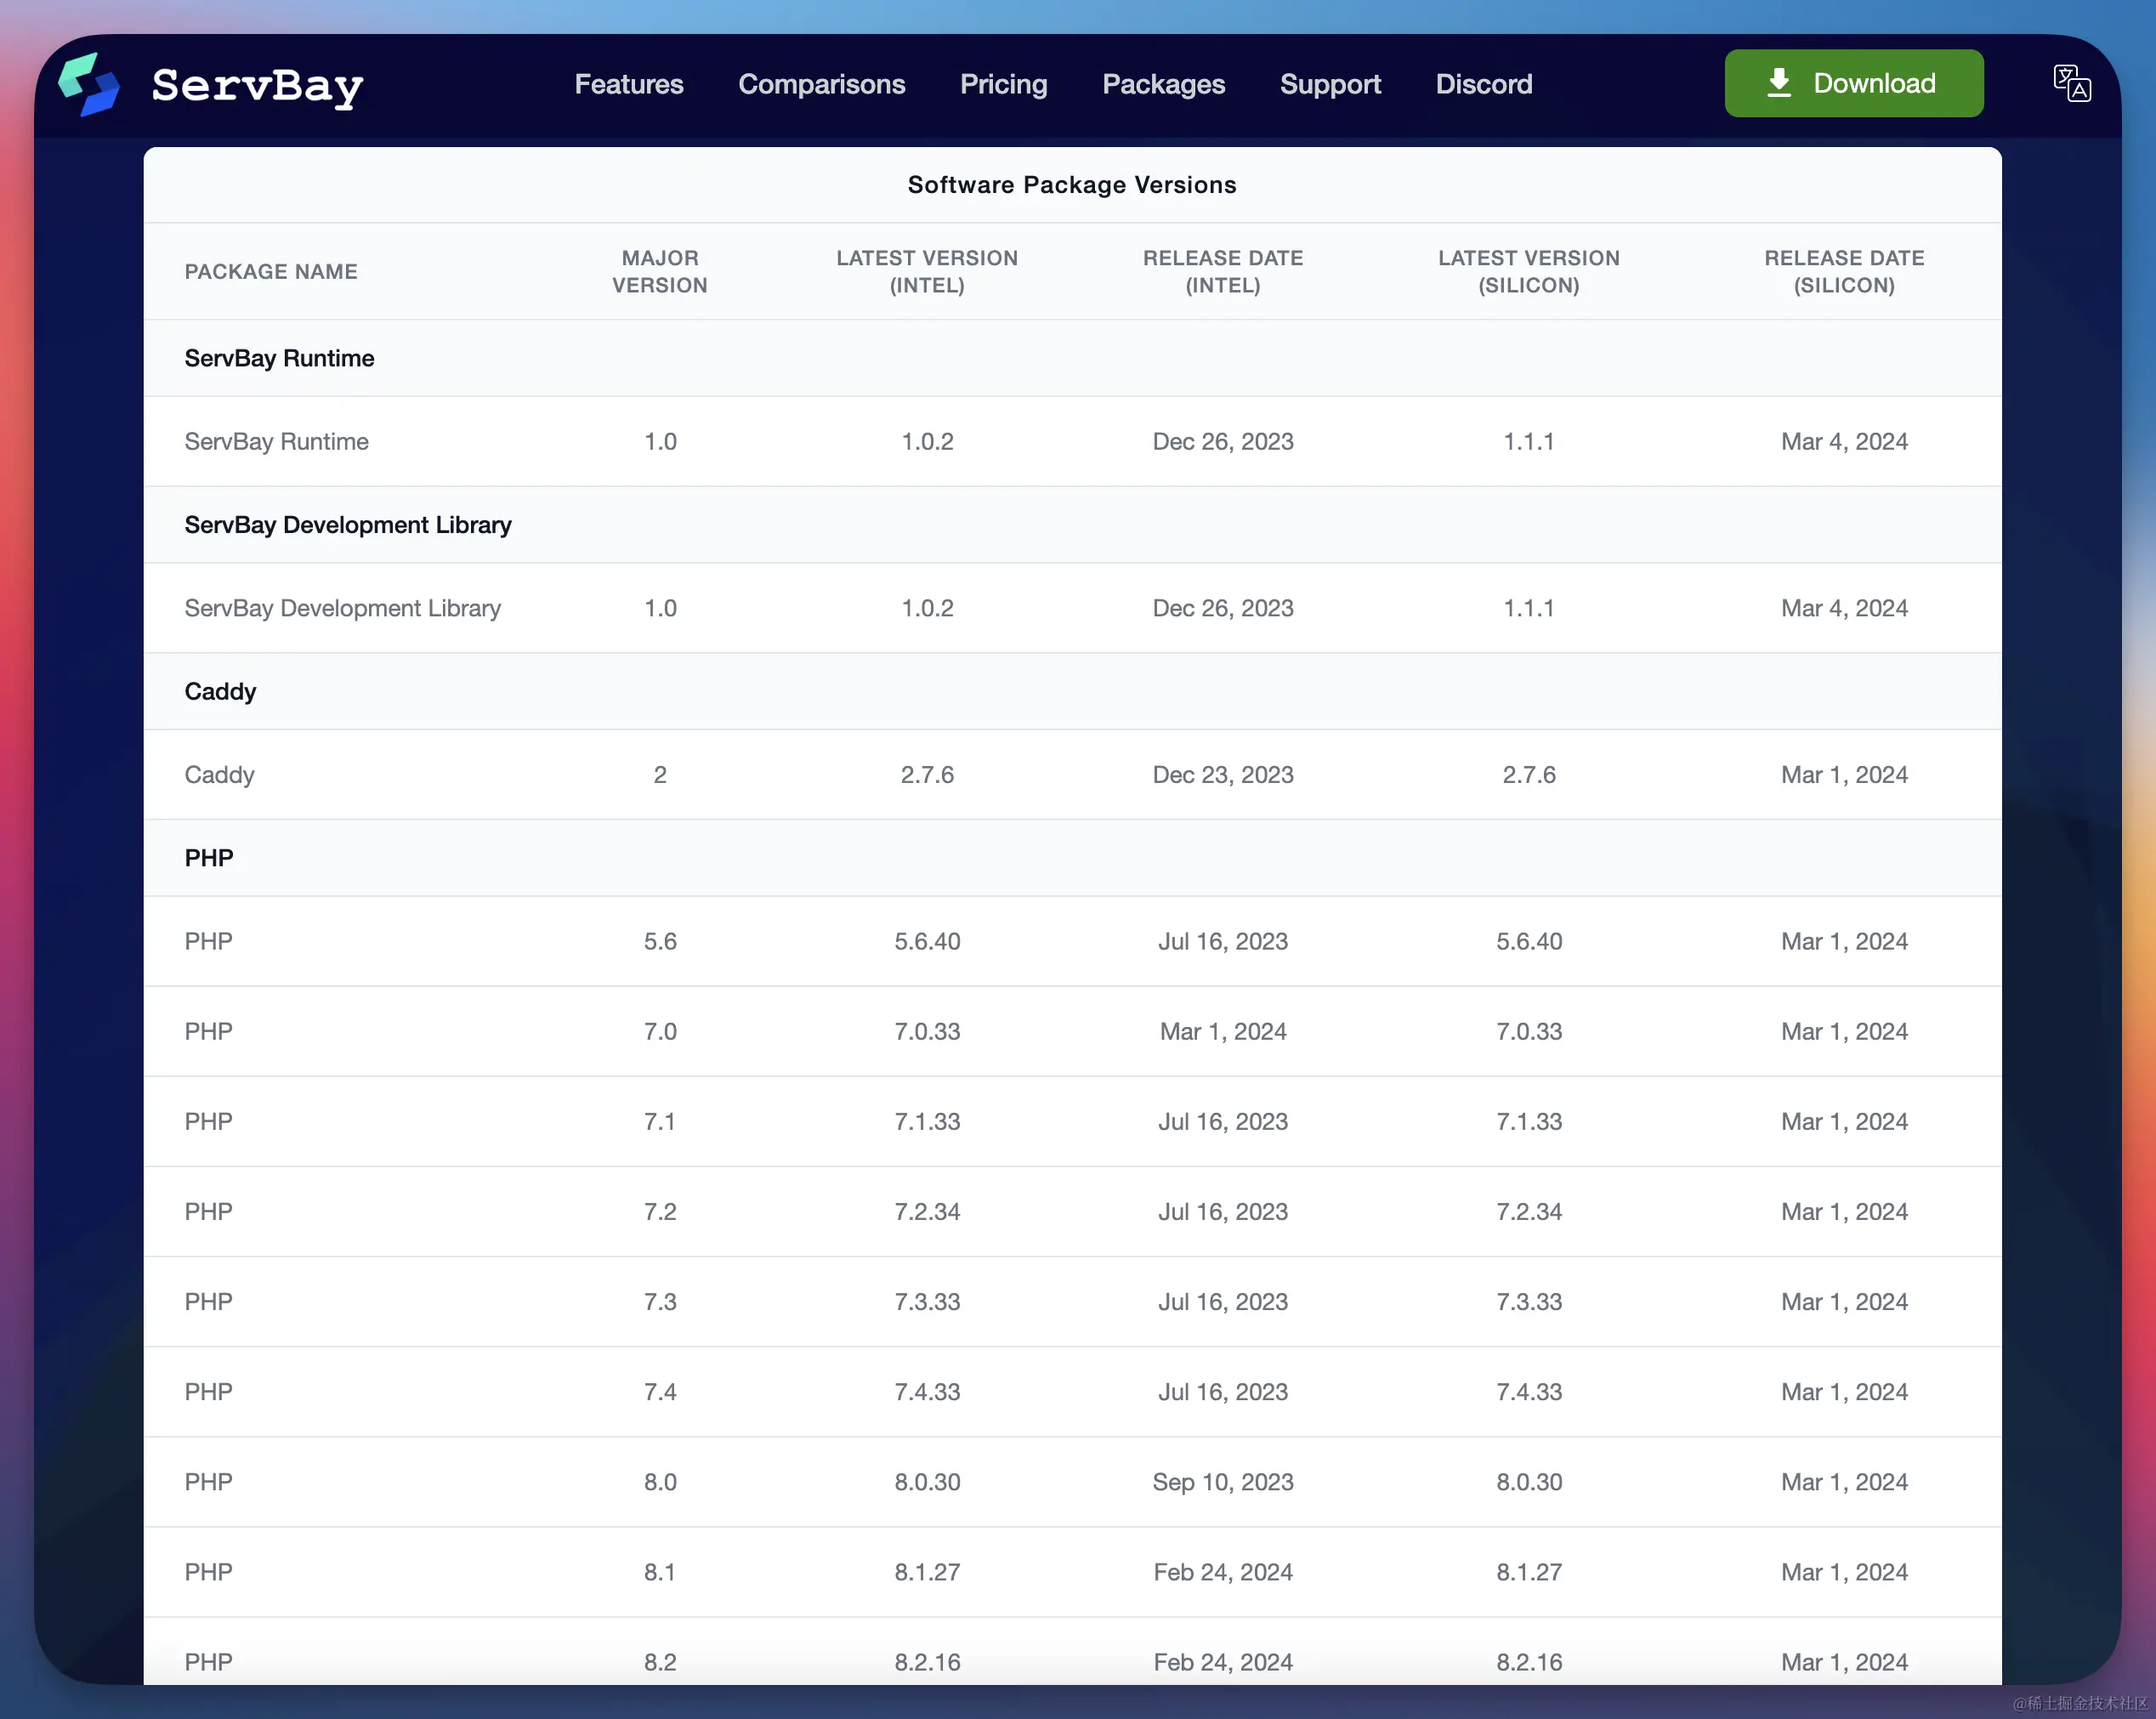The width and height of the screenshot is (2156, 1719).
Task: Click the ServBay logo icon
Action: point(89,84)
